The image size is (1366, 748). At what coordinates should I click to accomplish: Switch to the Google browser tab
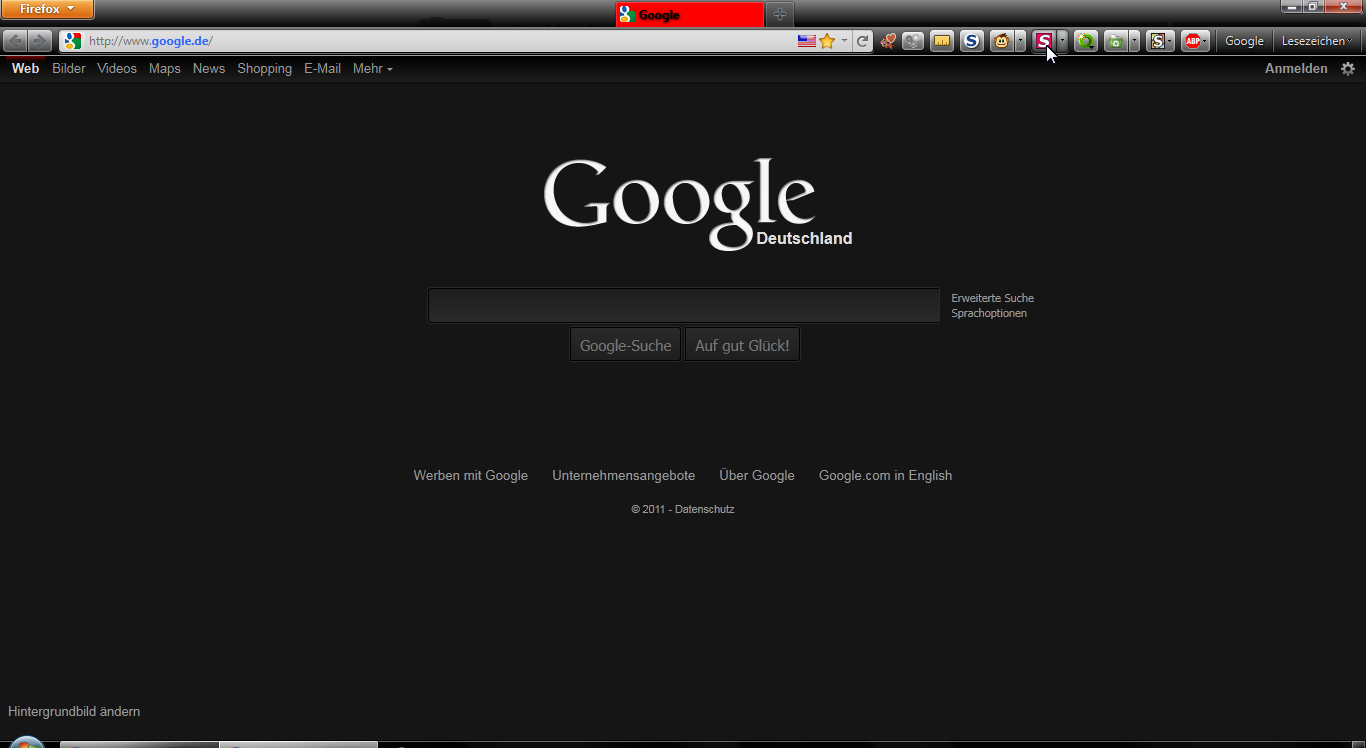[x=688, y=15]
